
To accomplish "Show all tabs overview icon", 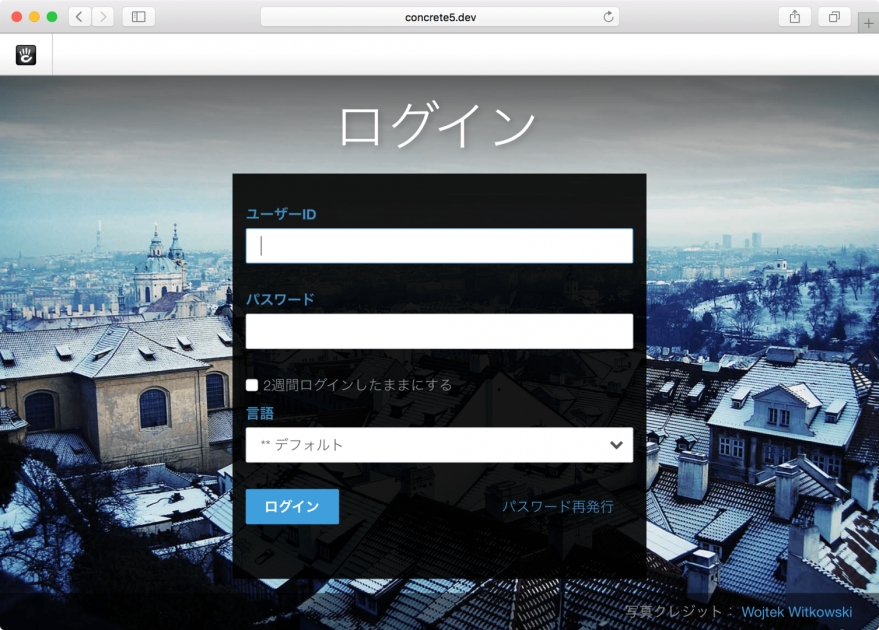I will click(x=833, y=17).
